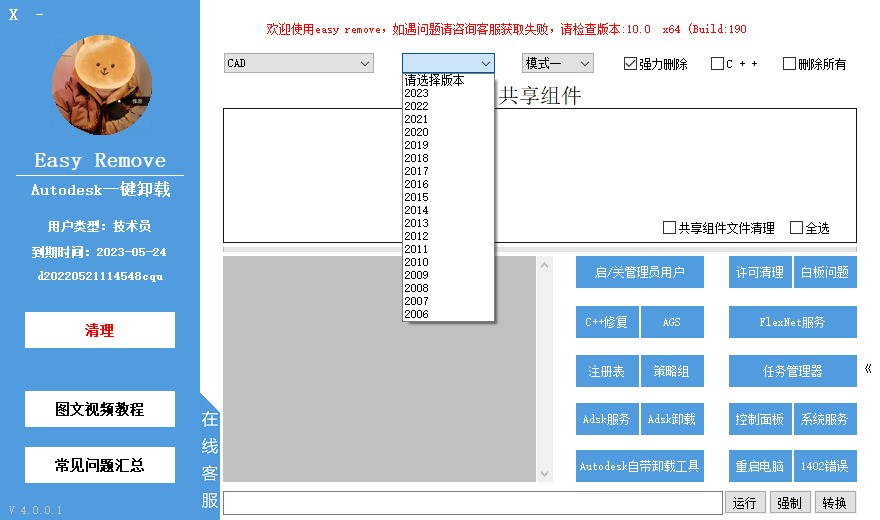Select 请选择版本 in the version list
Image resolution: width=880 pixels, height=520 pixels.
pos(448,80)
